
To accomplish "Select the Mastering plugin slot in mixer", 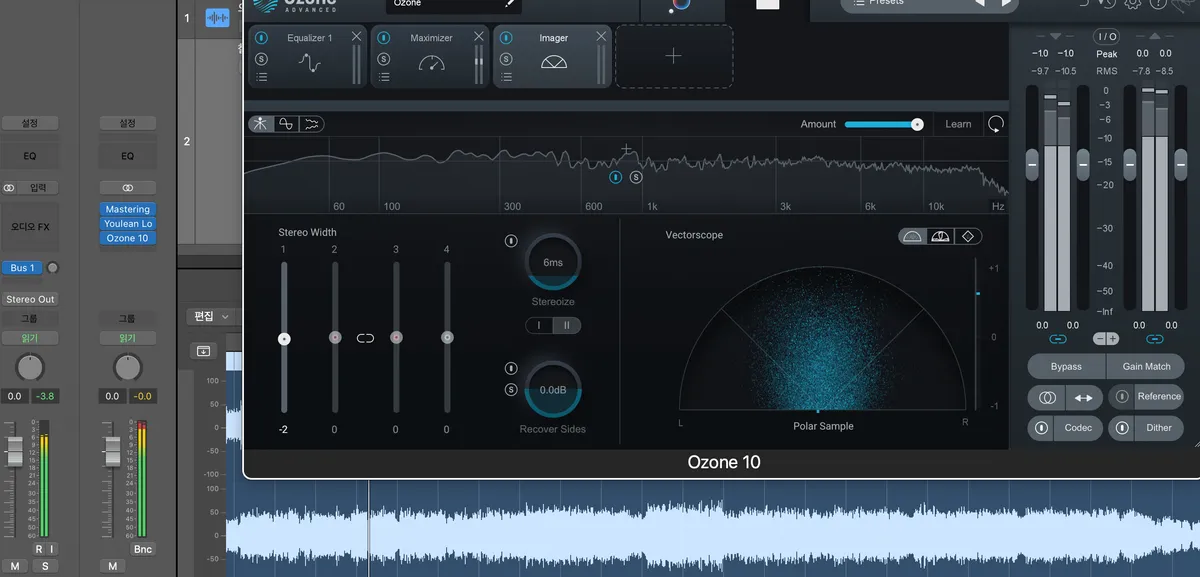I will click(127, 209).
